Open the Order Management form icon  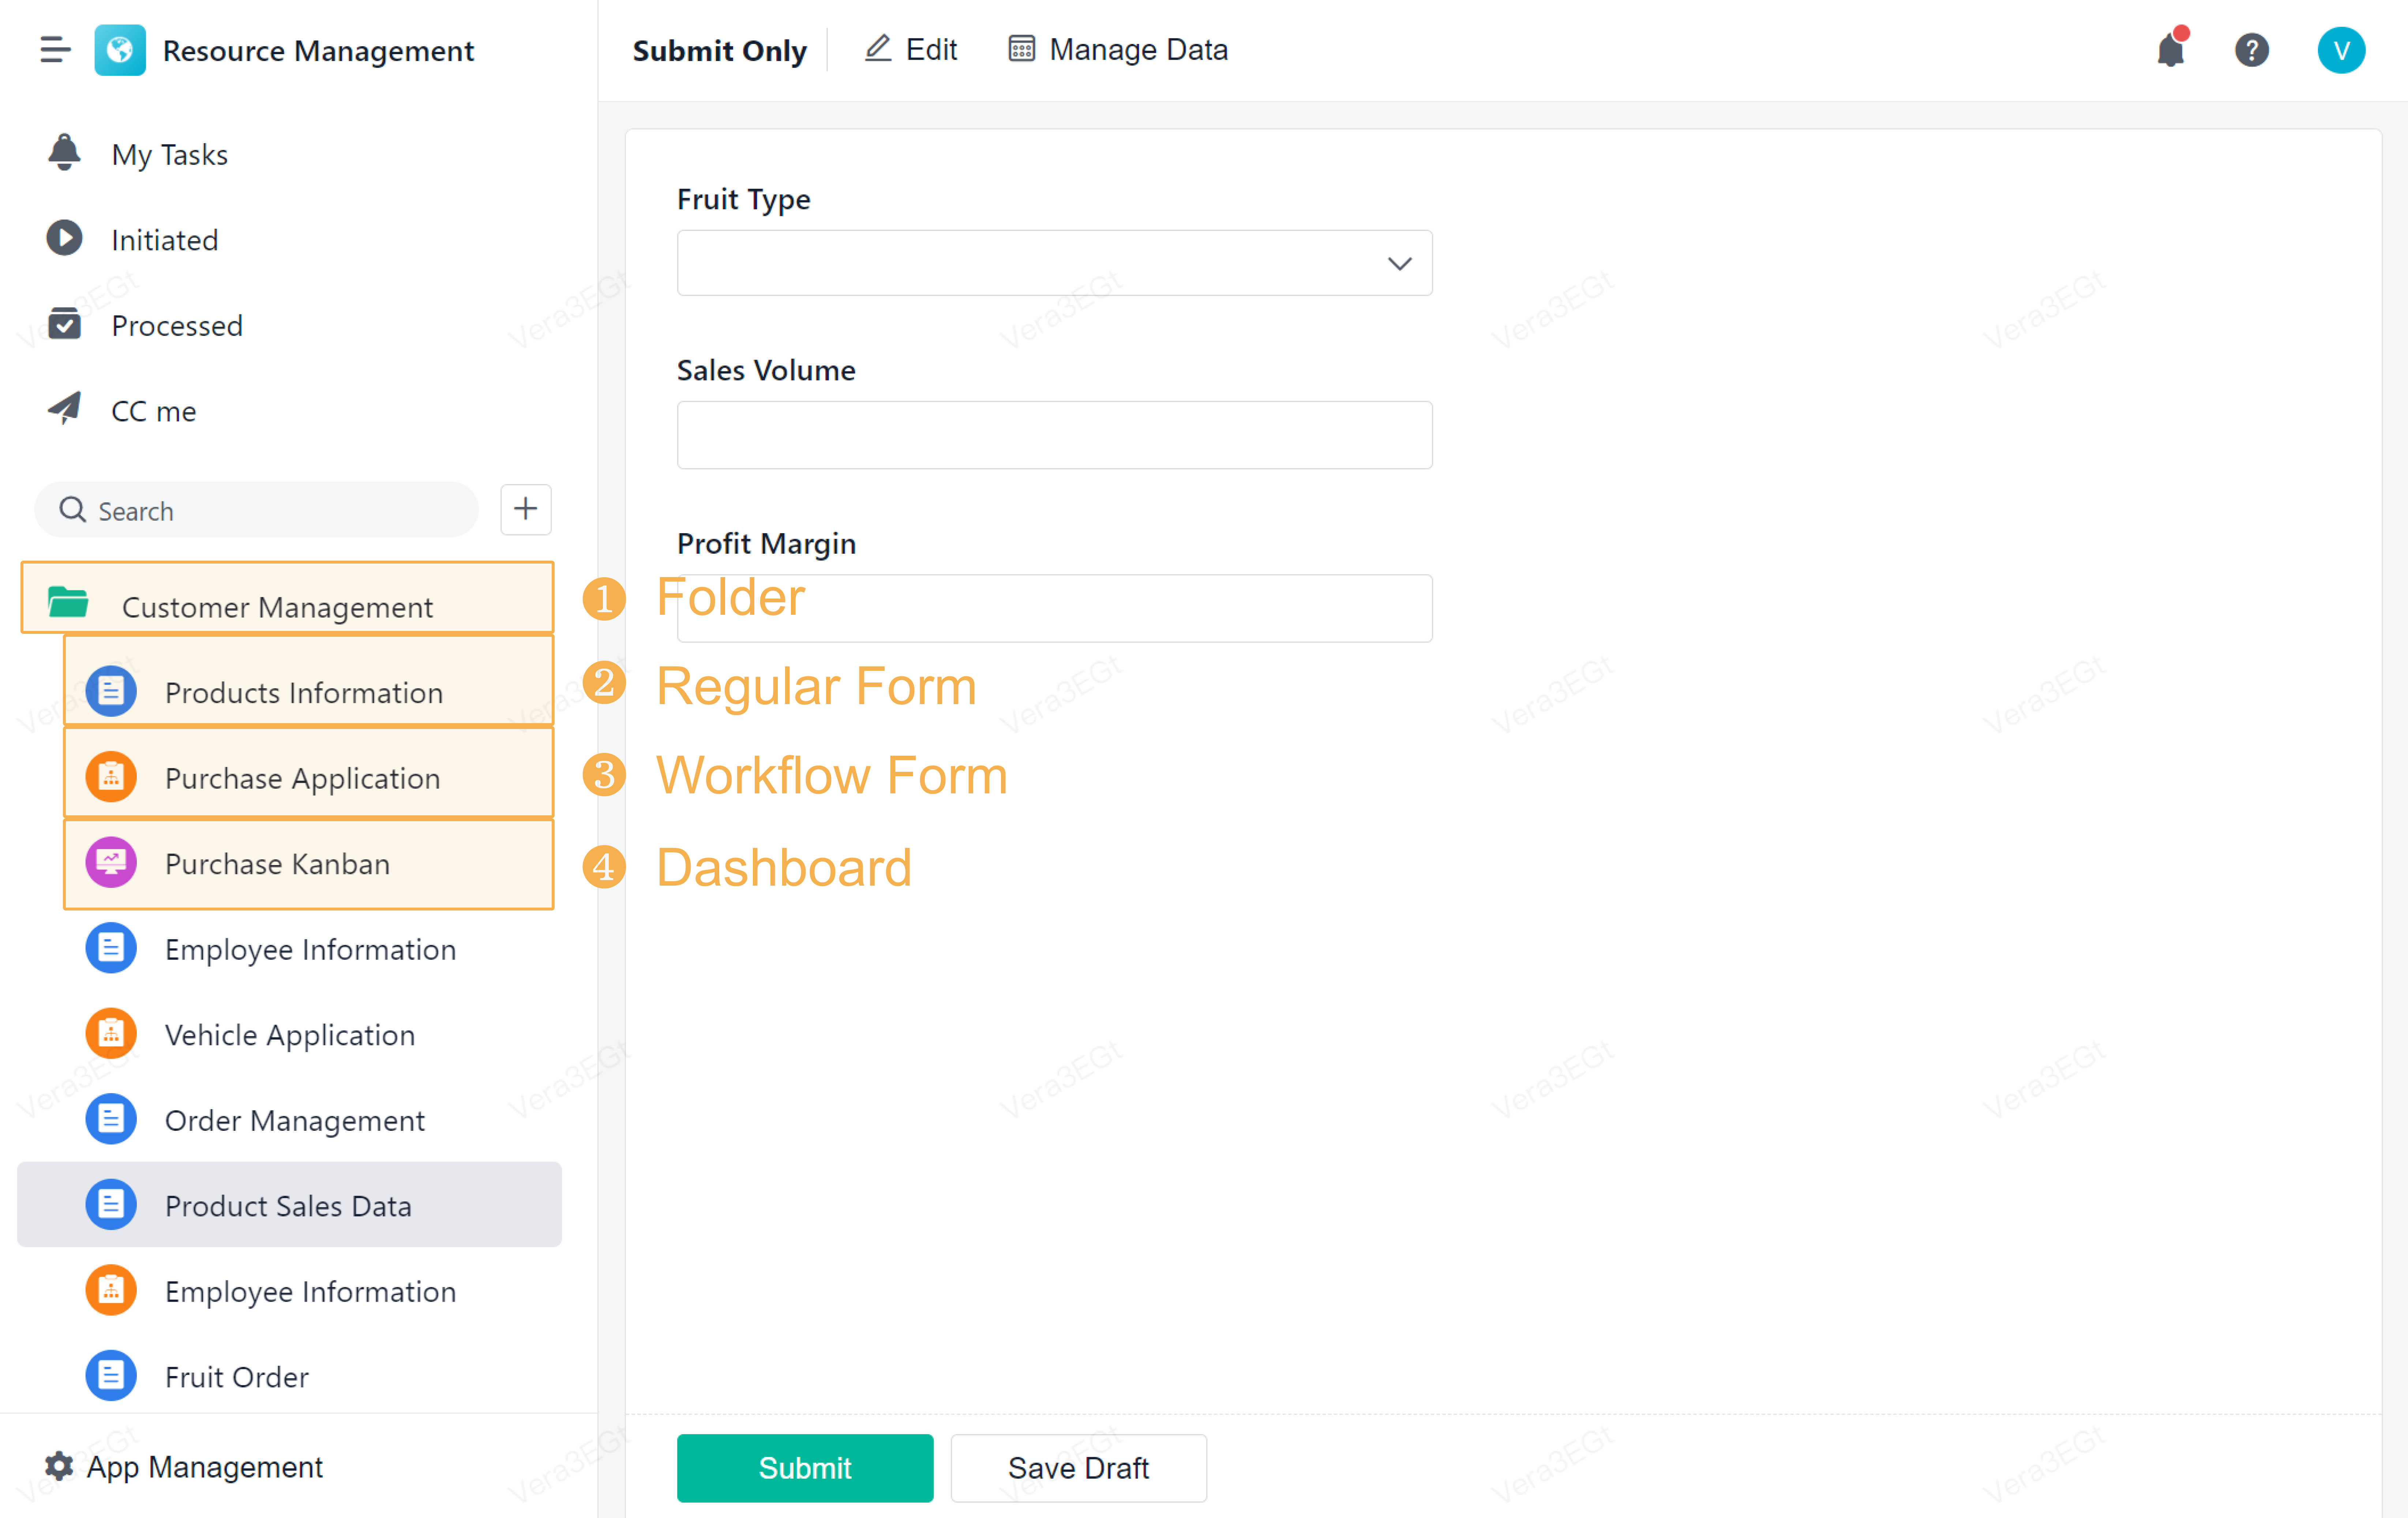pyautogui.click(x=110, y=1119)
